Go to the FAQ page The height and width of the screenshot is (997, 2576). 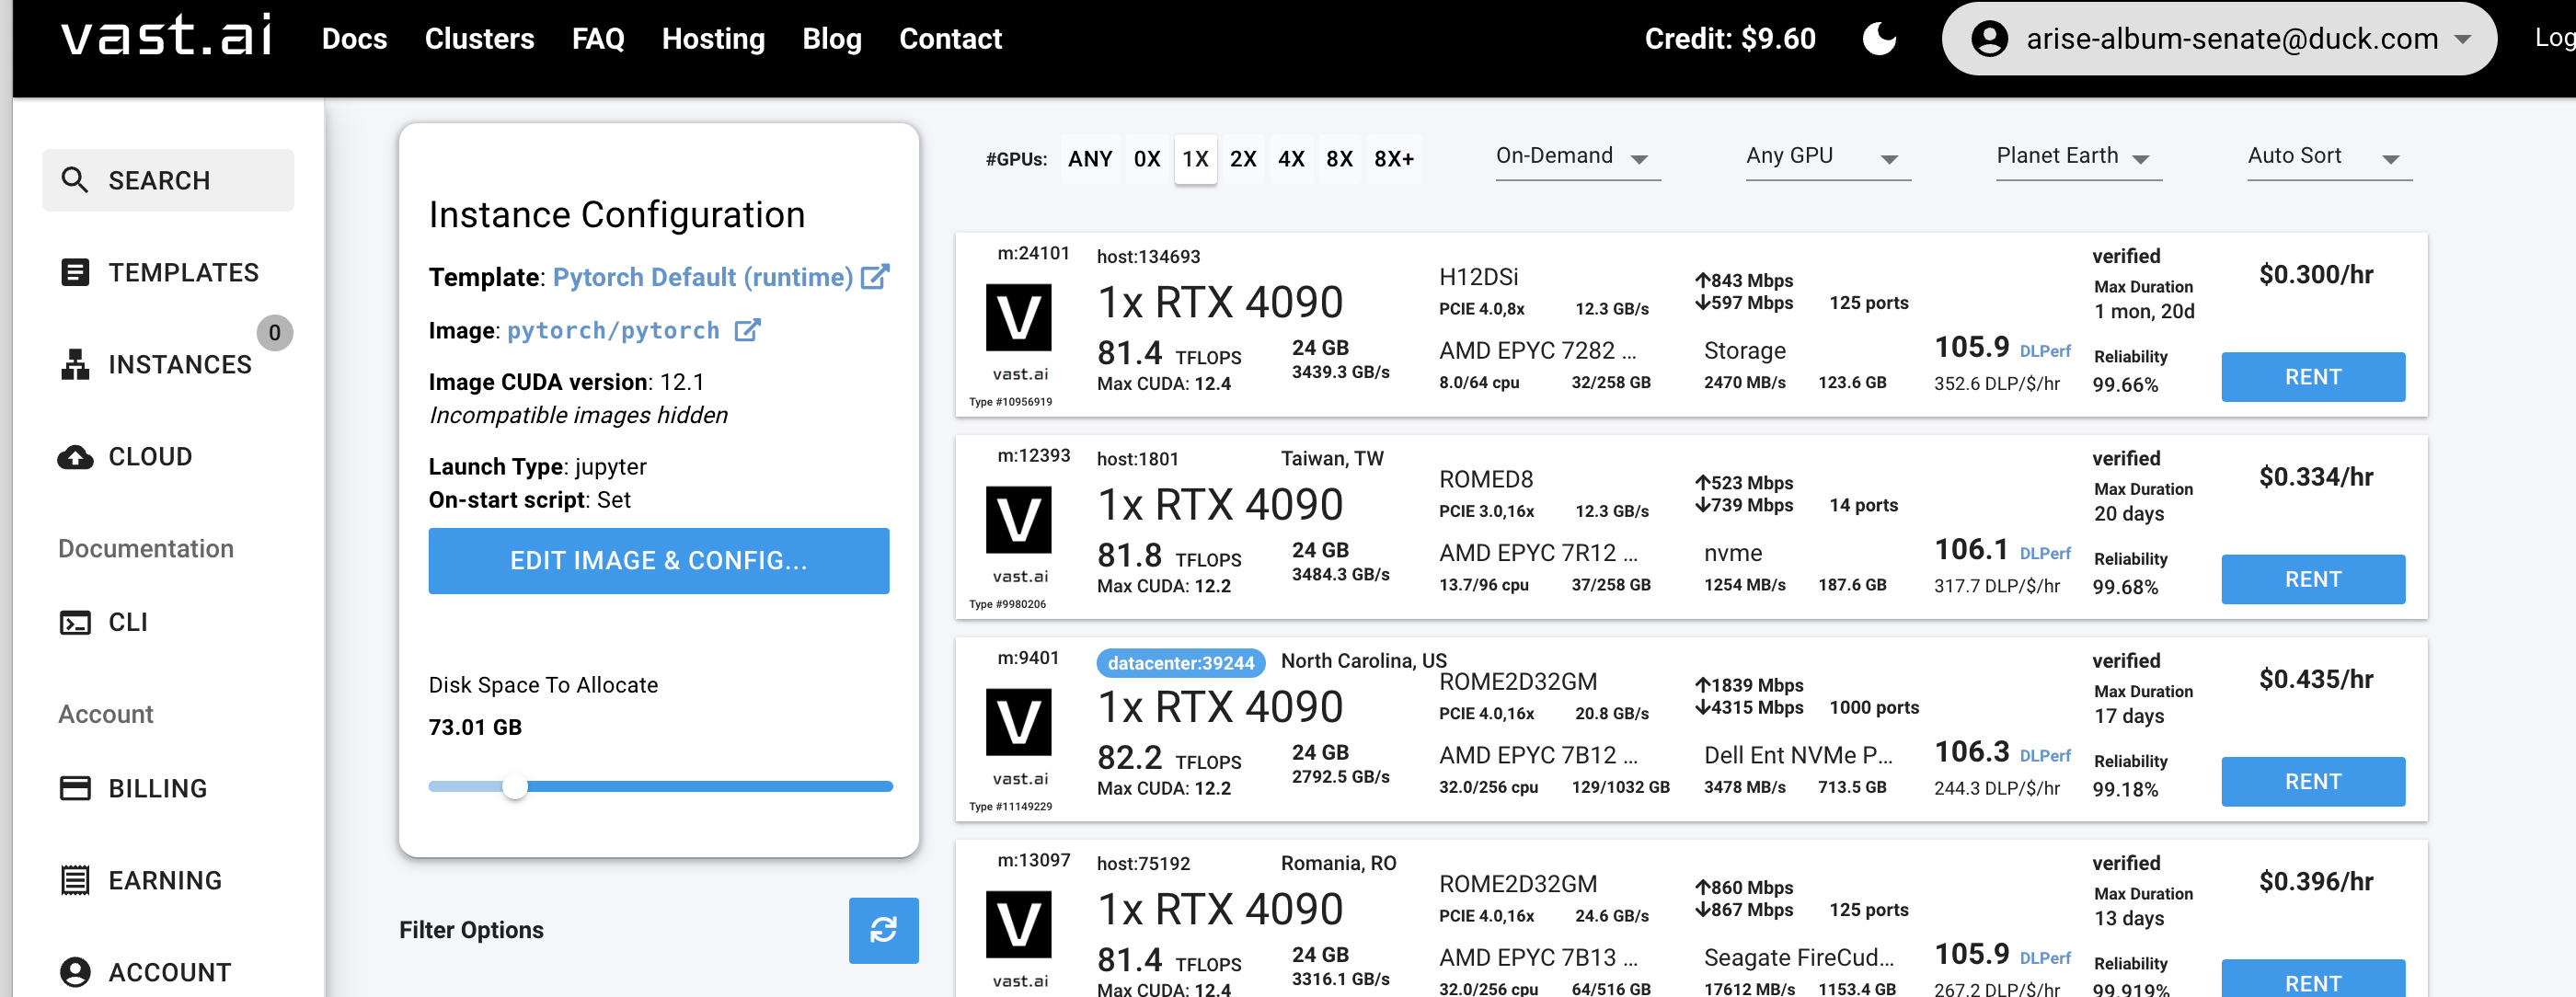pos(597,39)
